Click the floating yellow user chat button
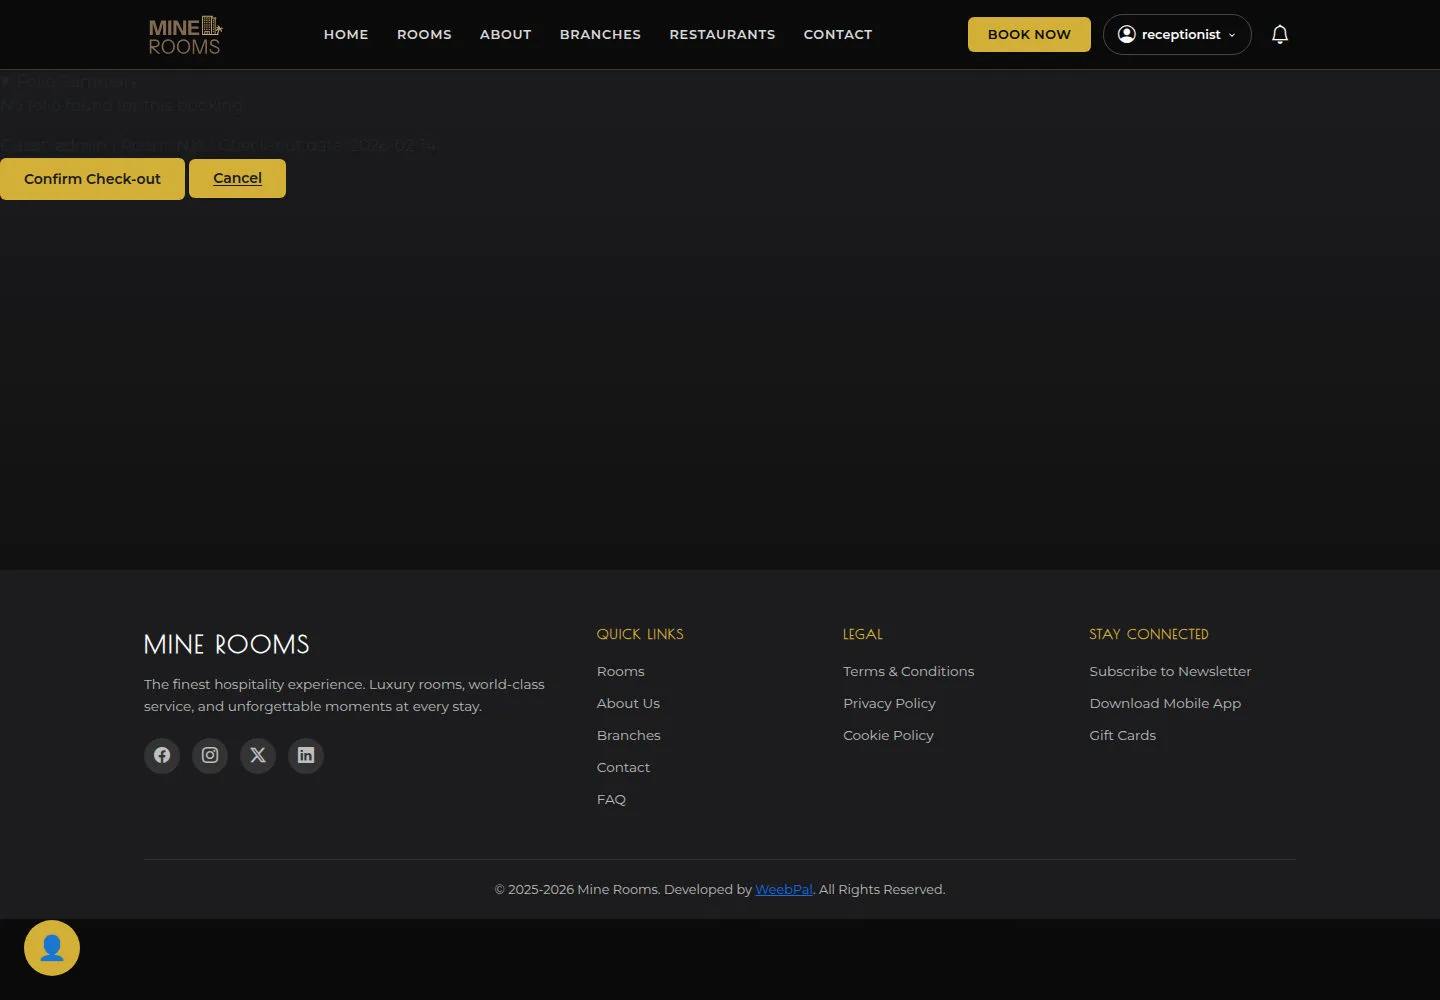1440x1000 pixels. [52, 948]
